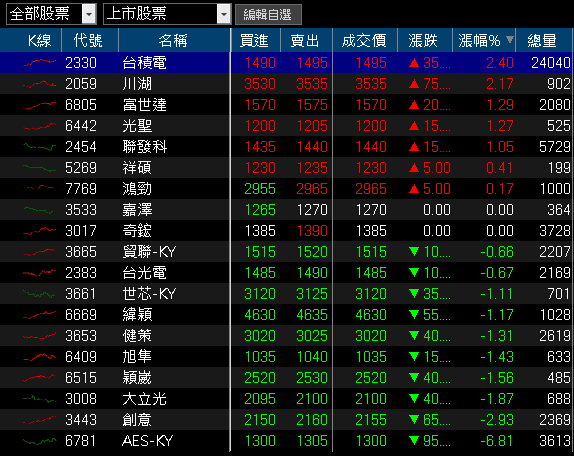
Task: Select stock name 台積電
Action: (145, 63)
